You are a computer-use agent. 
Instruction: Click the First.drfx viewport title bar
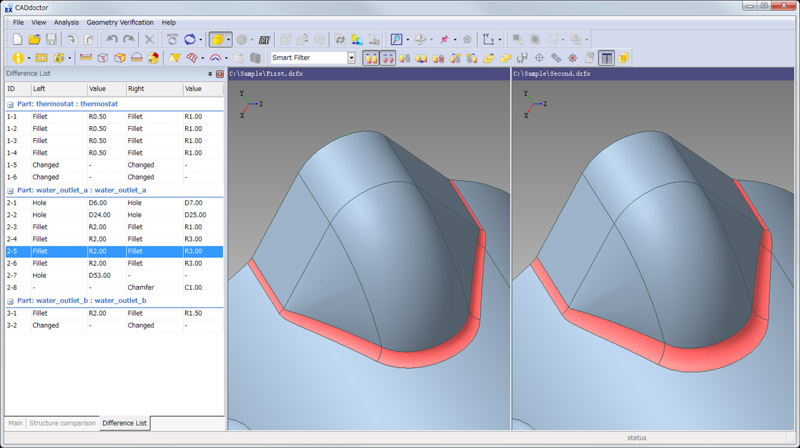pos(368,74)
